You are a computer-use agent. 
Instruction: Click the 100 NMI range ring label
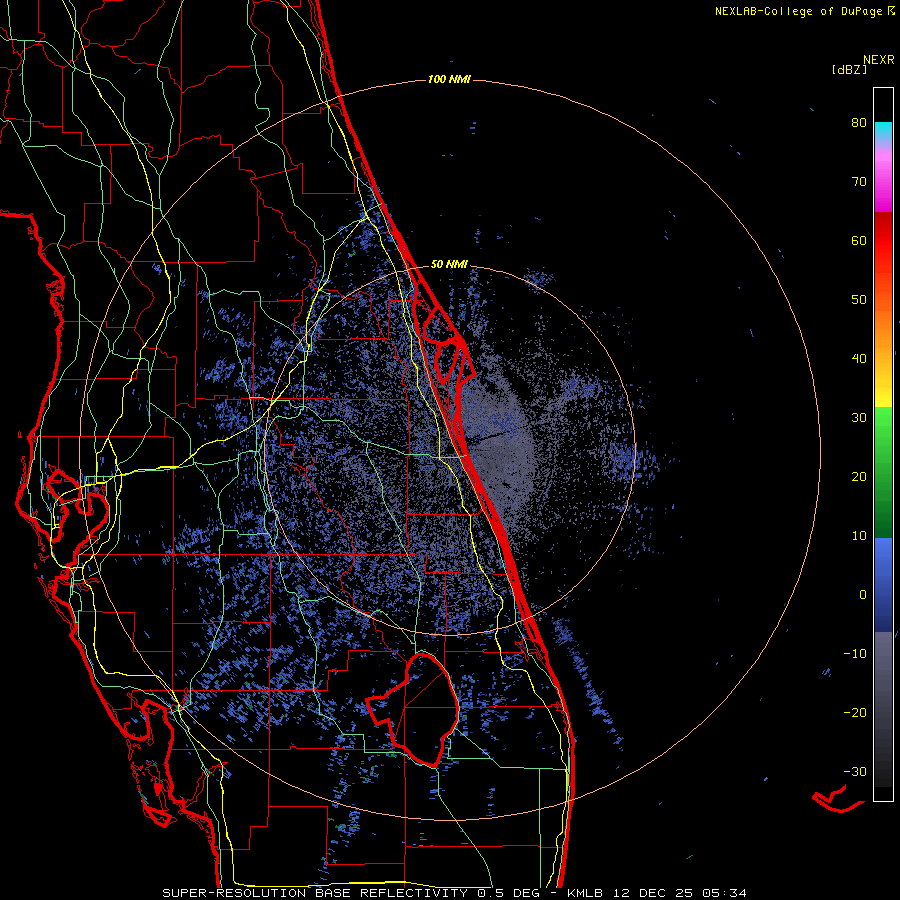tap(449, 79)
